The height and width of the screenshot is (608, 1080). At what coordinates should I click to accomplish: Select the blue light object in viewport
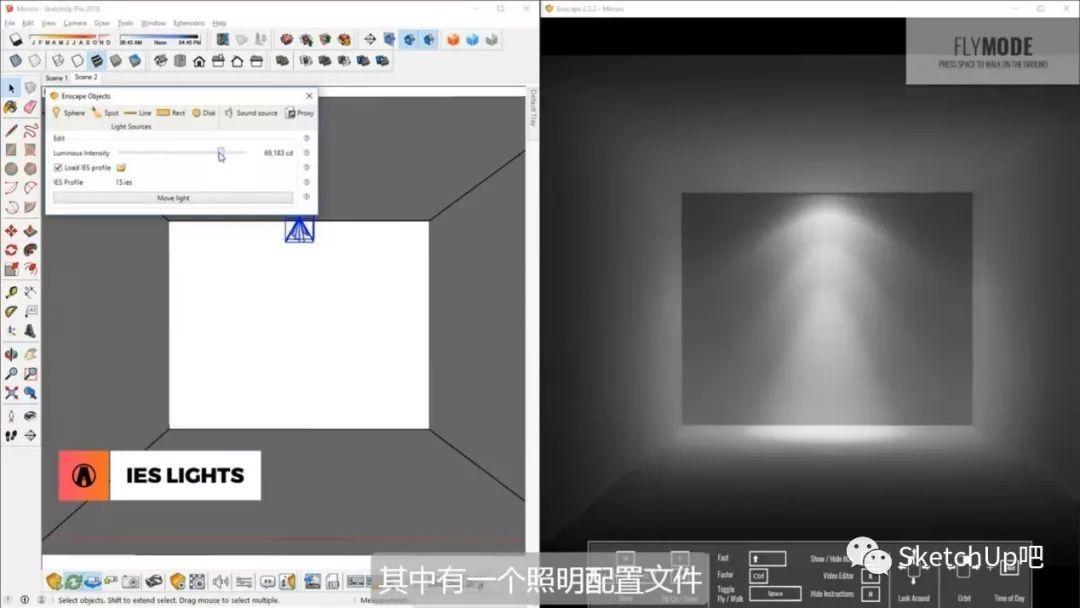click(300, 230)
